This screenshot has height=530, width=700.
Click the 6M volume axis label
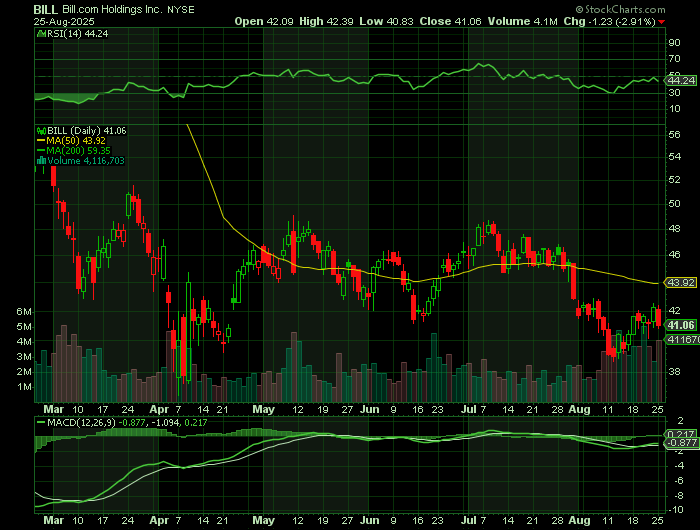pyautogui.click(x=24, y=312)
